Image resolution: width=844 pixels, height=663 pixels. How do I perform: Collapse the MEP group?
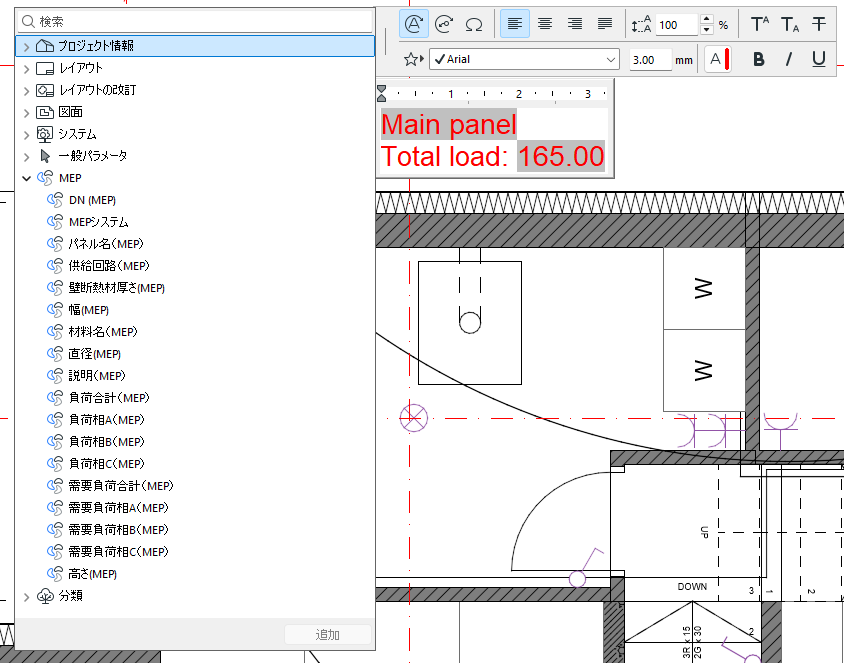click(26, 179)
